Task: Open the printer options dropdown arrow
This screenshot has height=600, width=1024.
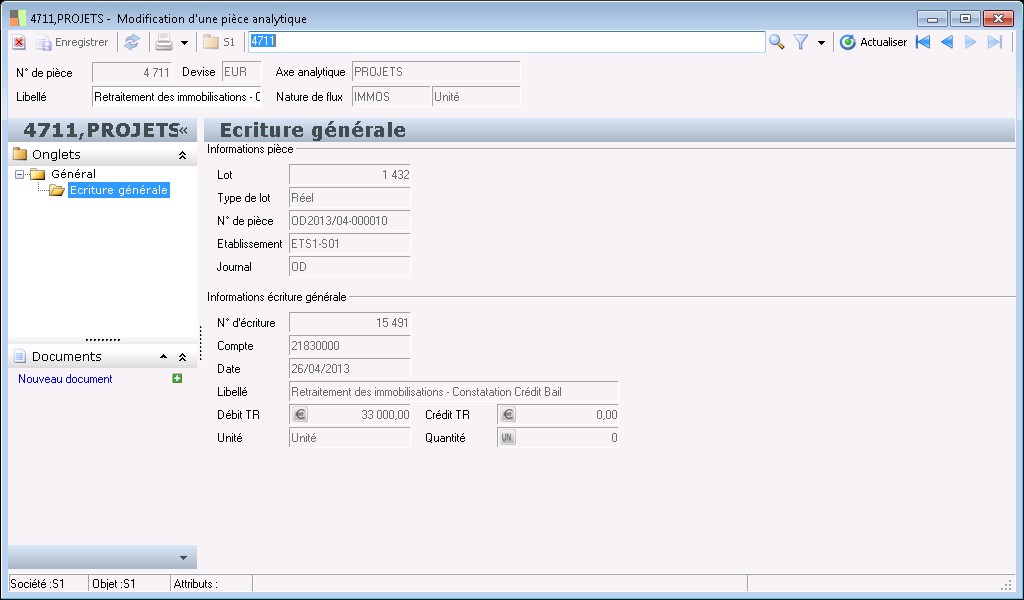Action: coord(184,43)
